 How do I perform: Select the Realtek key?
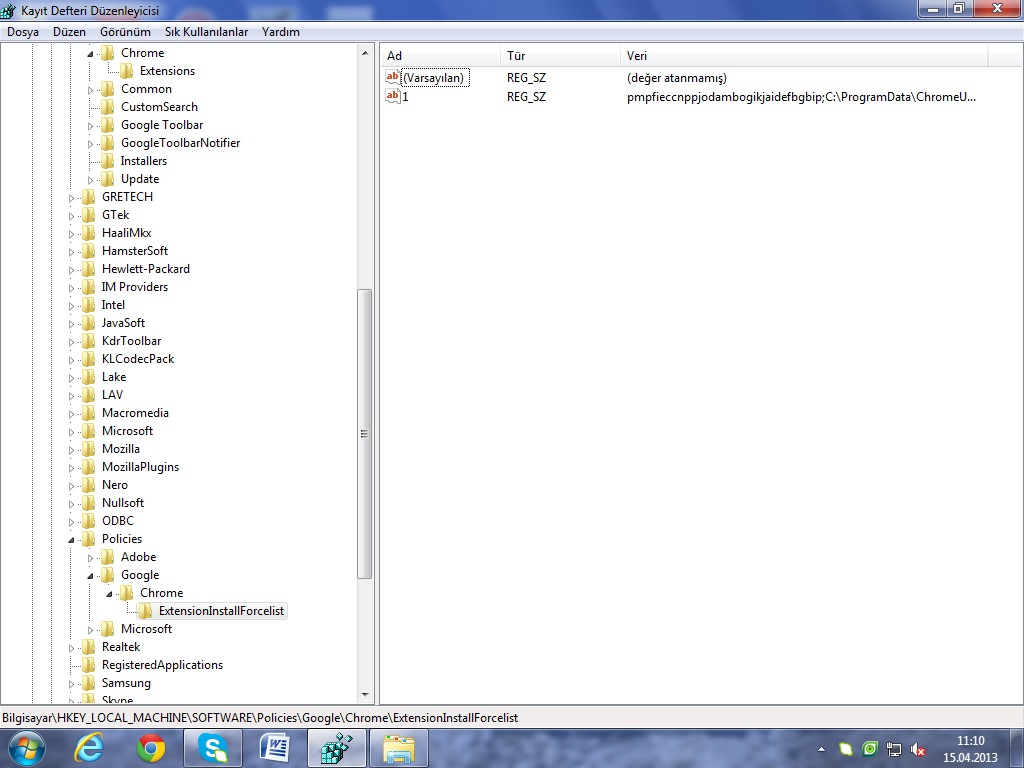click(x=121, y=647)
